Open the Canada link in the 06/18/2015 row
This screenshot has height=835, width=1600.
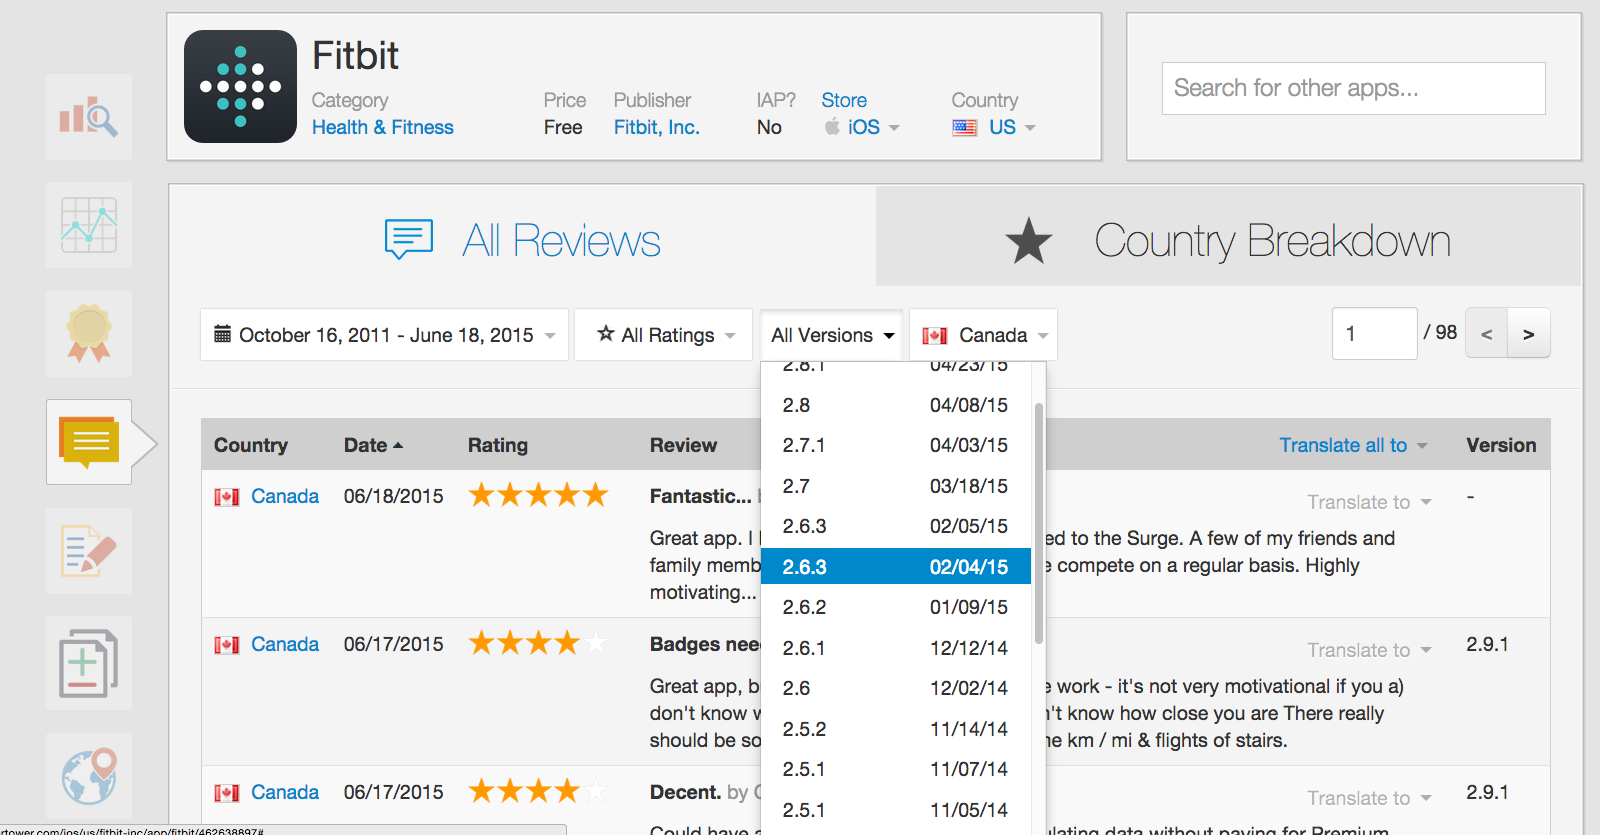(x=285, y=496)
